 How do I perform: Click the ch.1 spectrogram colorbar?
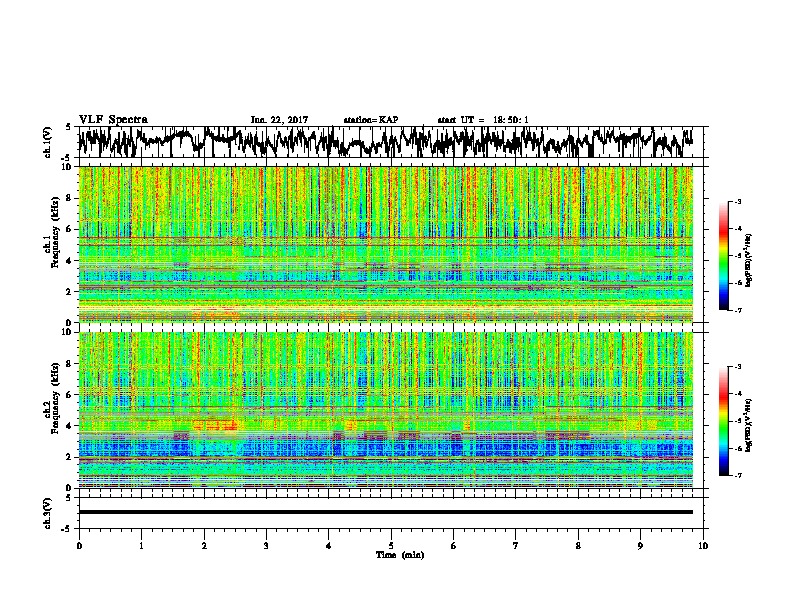(723, 256)
